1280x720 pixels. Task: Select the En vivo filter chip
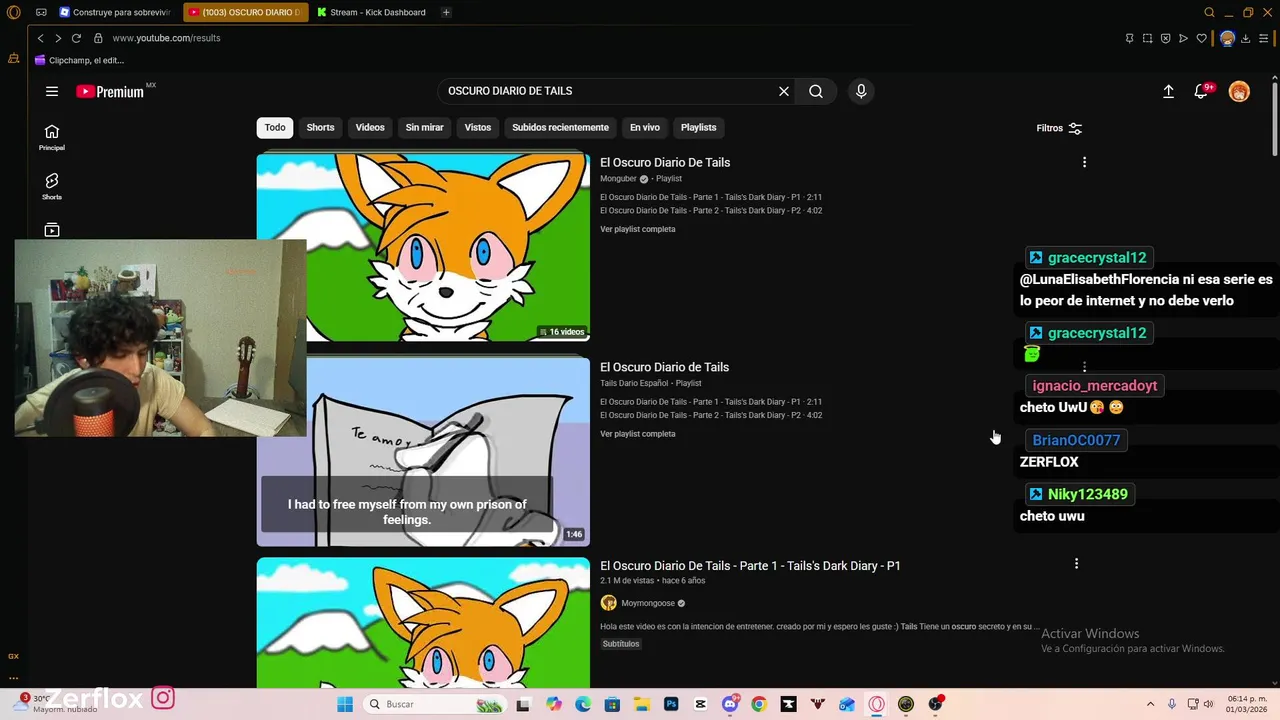click(645, 127)
